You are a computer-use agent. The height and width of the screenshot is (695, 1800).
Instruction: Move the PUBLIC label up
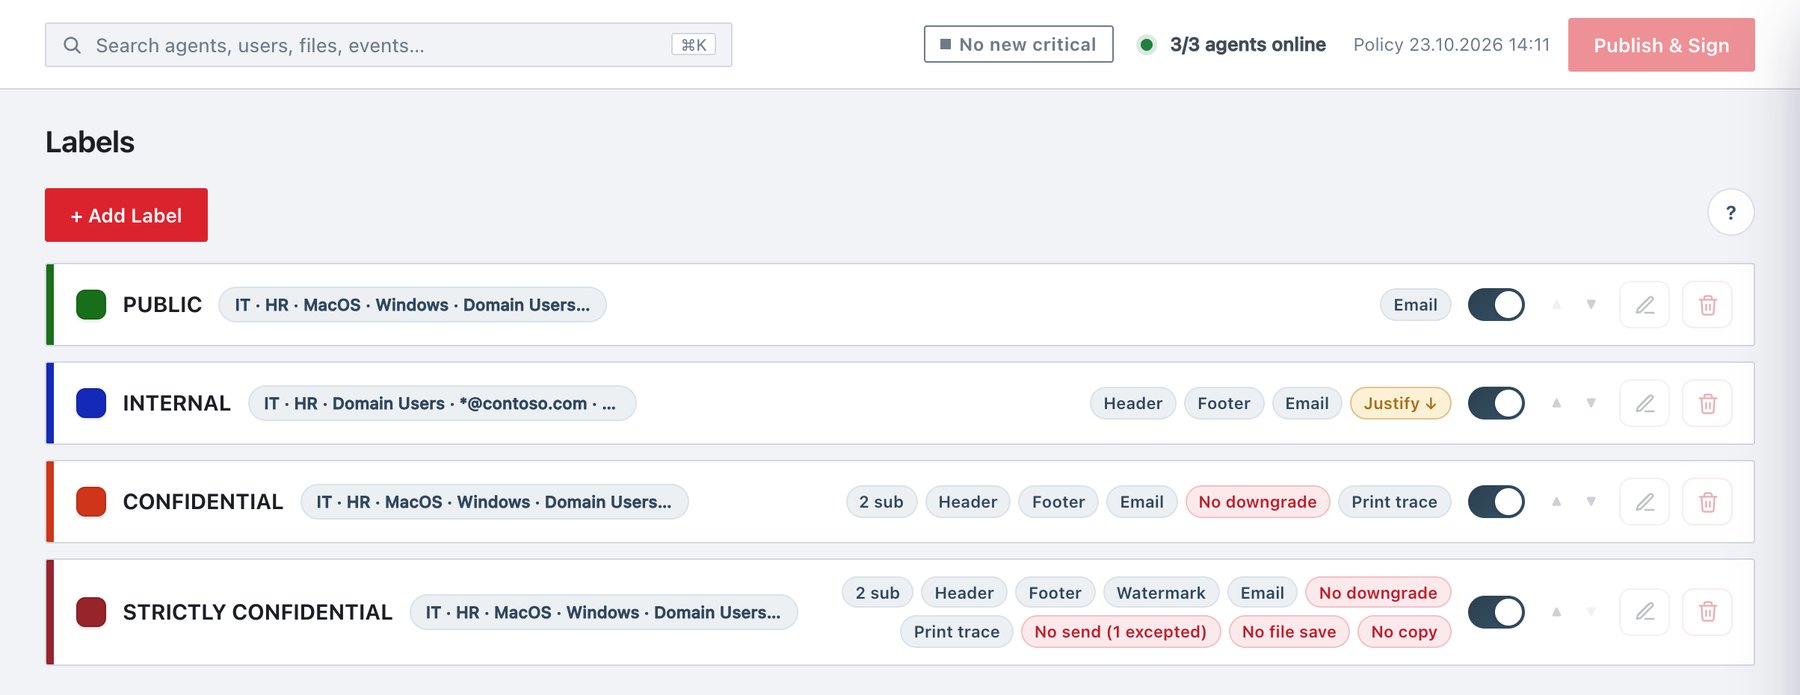point(1556,304)
